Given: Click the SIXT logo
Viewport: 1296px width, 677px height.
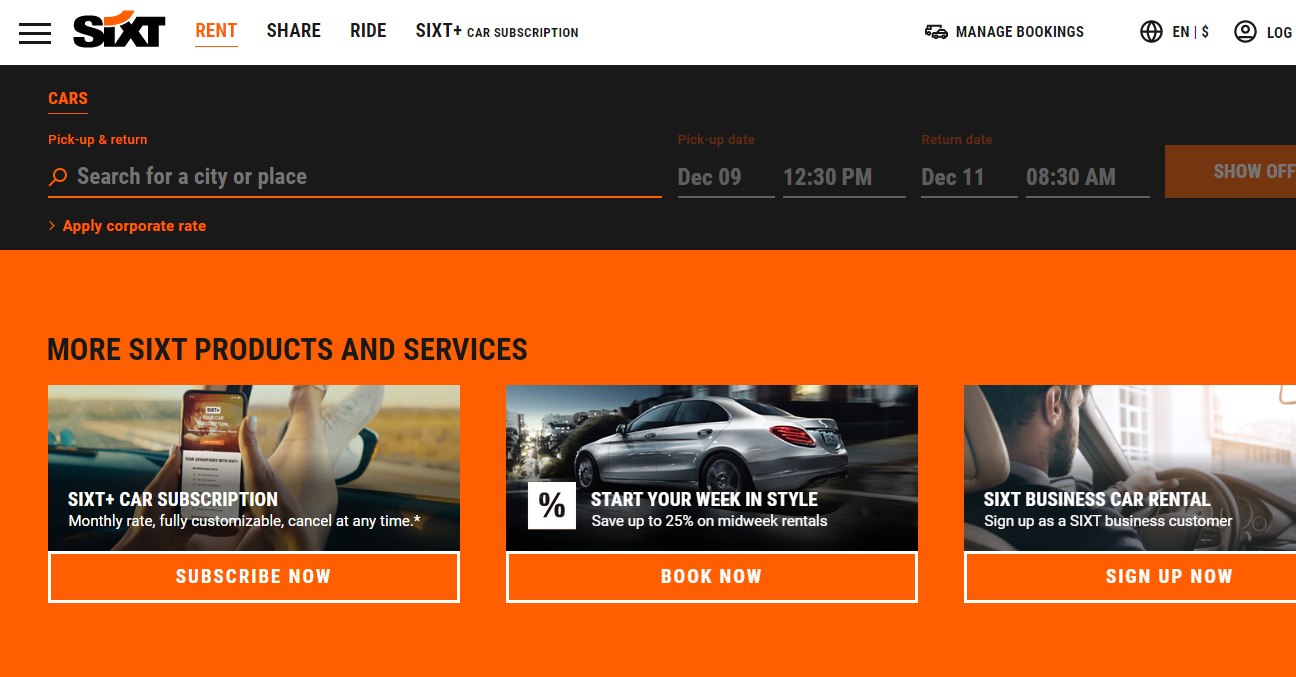Looking at the screenshot, I should coord(119,30).
